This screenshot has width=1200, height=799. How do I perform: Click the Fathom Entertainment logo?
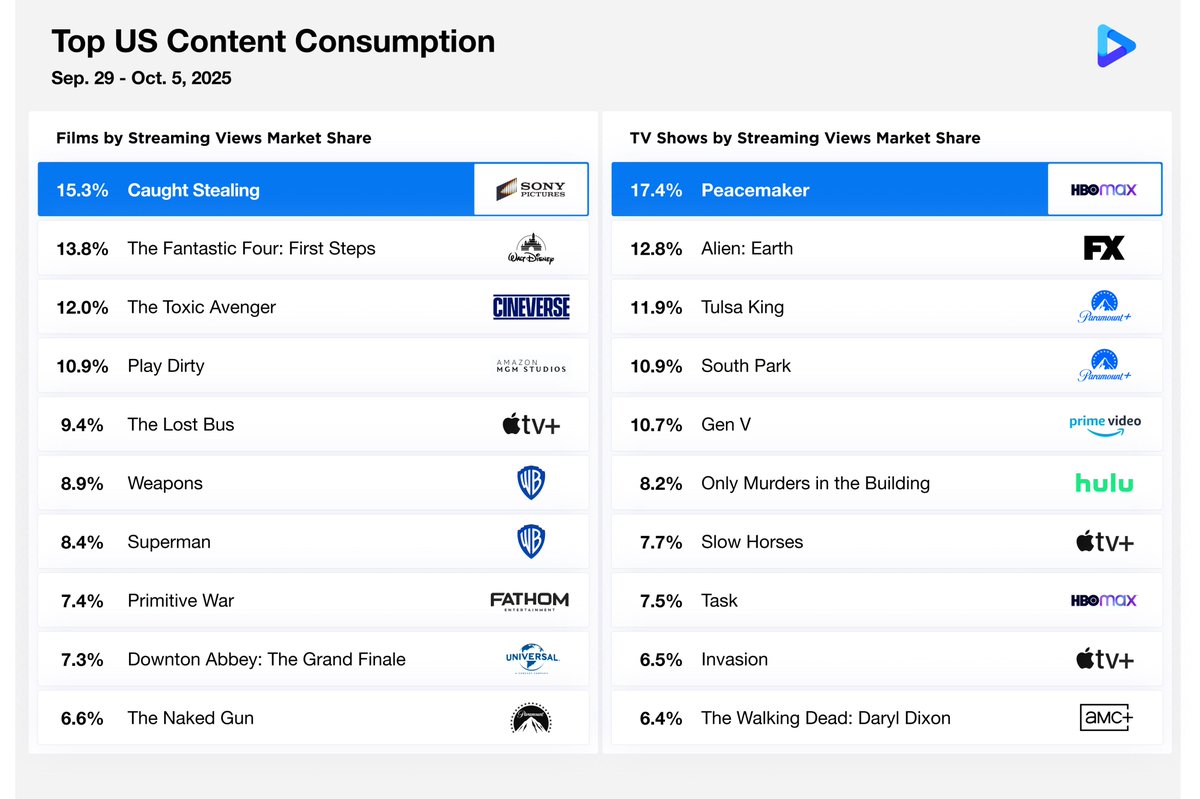pyautogui.click(x=529, y=600)
